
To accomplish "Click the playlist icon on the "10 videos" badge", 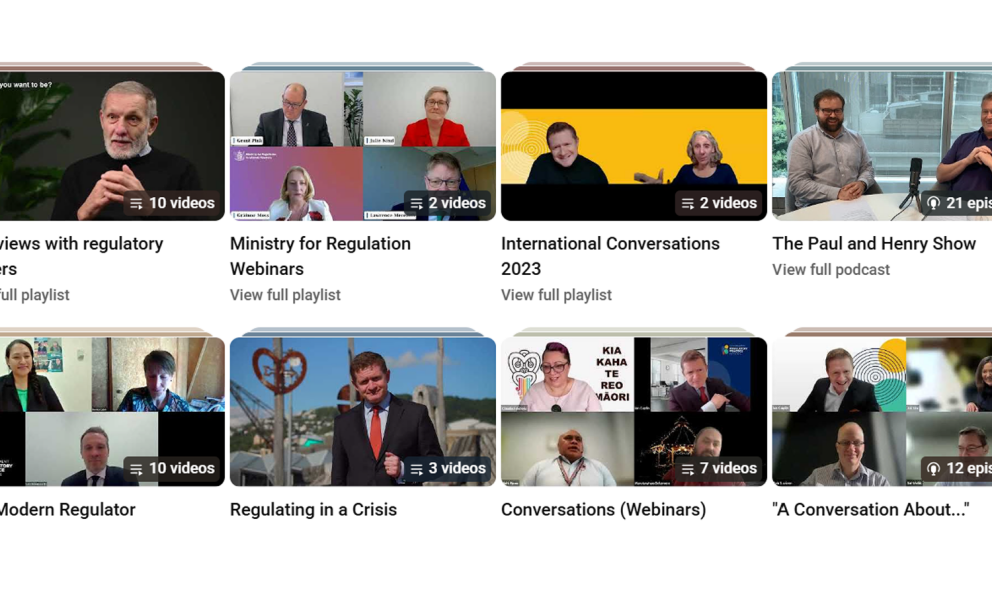I will (x=137, y=203).
